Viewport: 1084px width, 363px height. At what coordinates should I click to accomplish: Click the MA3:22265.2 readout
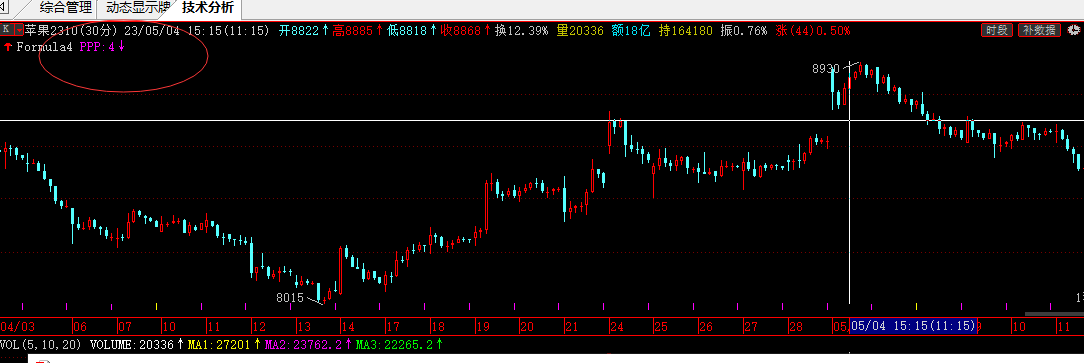(x=394, y=344)
